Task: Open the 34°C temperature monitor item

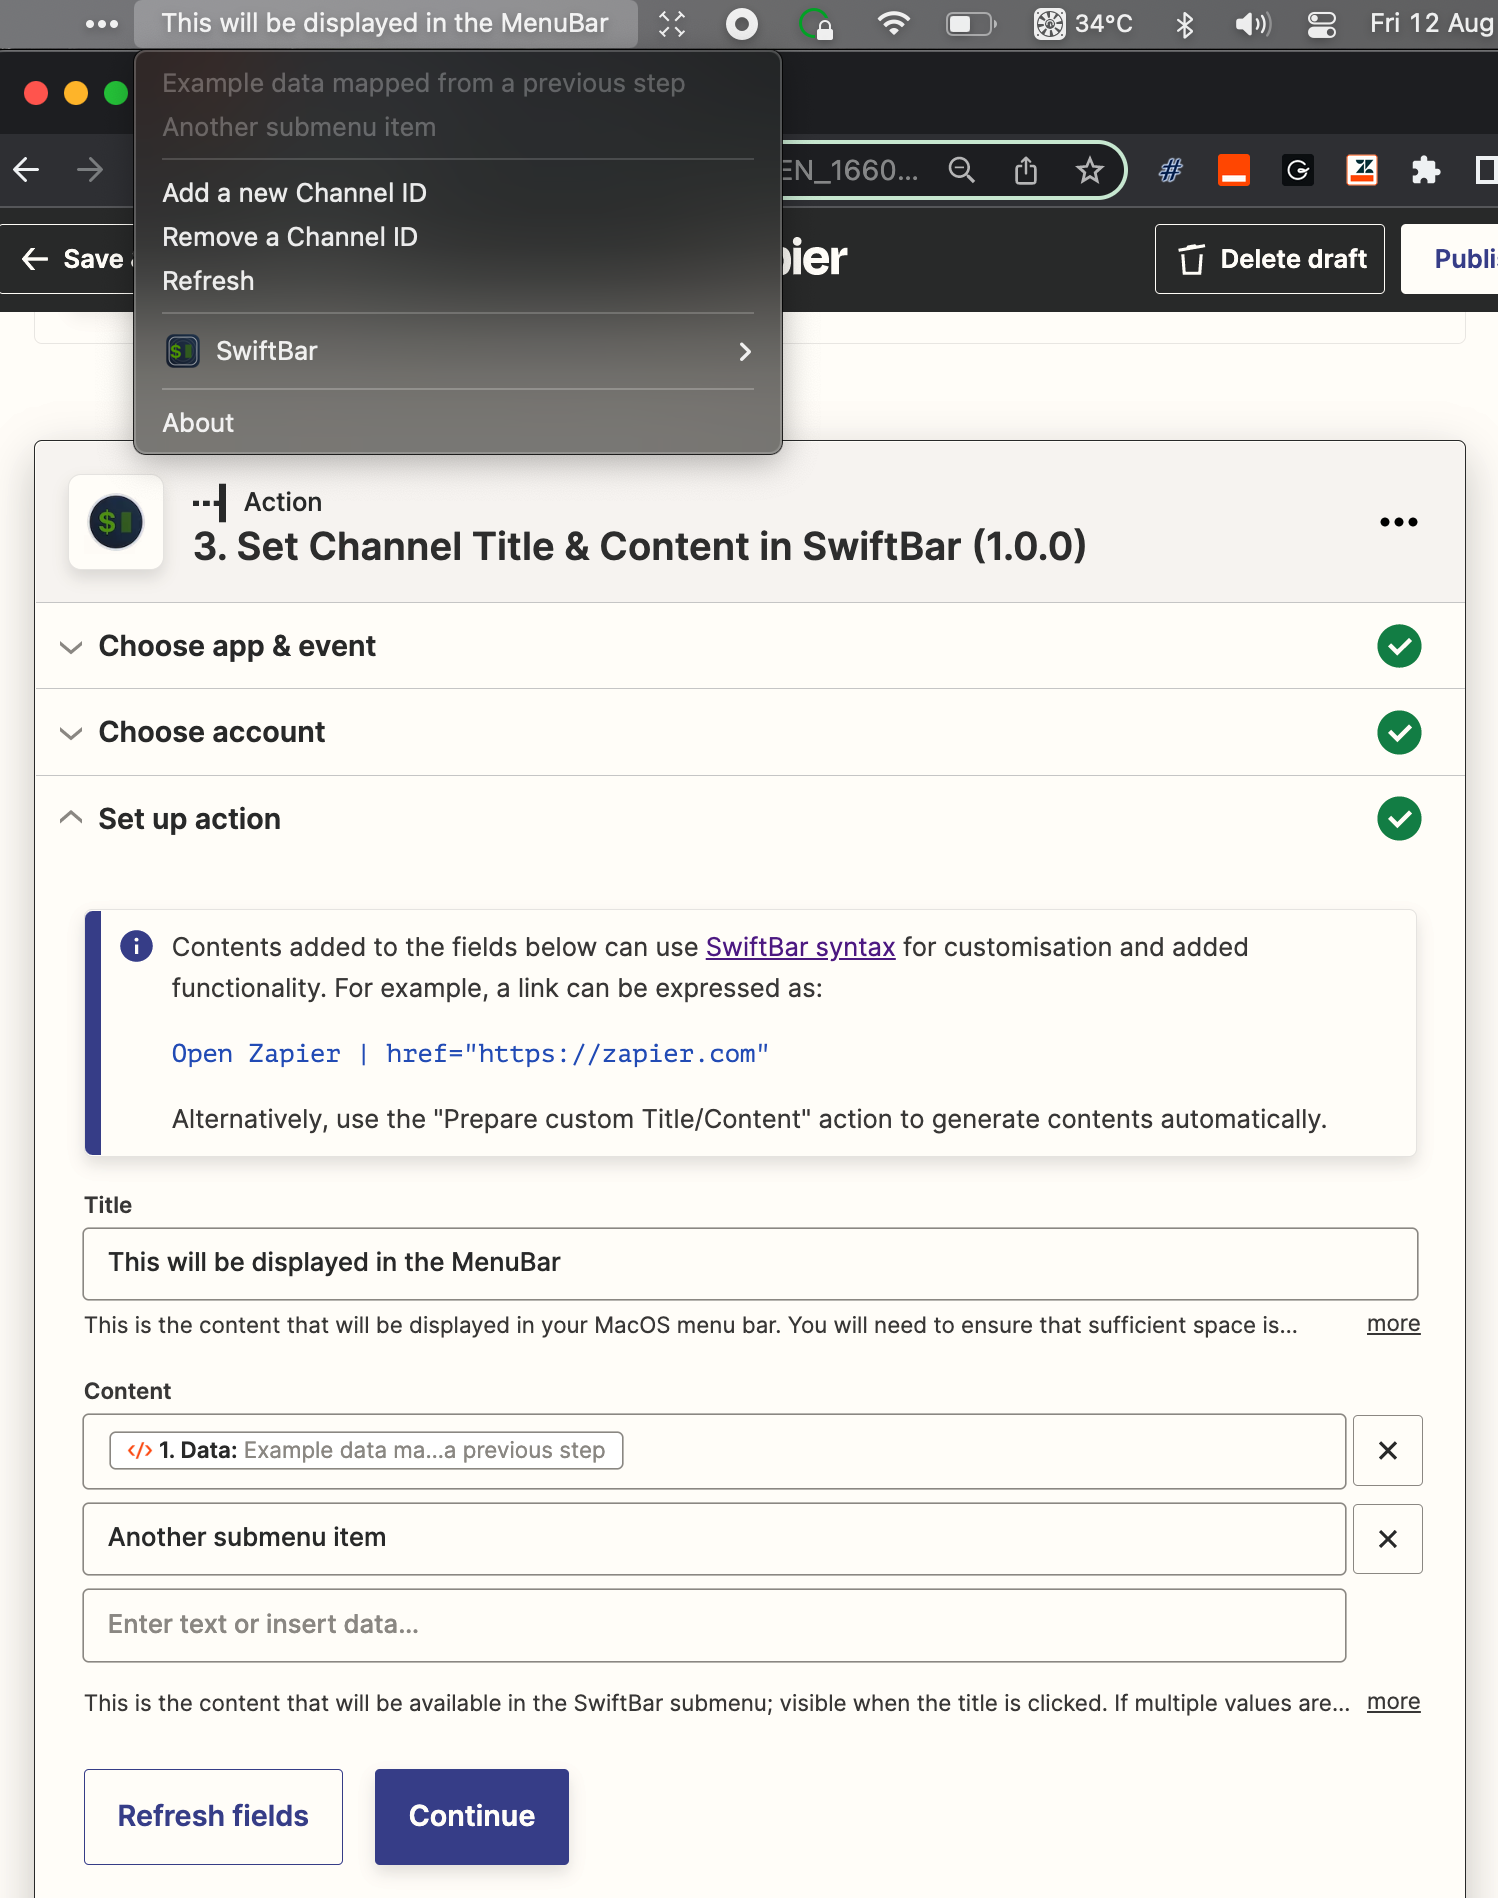Action: (1084, 24)
